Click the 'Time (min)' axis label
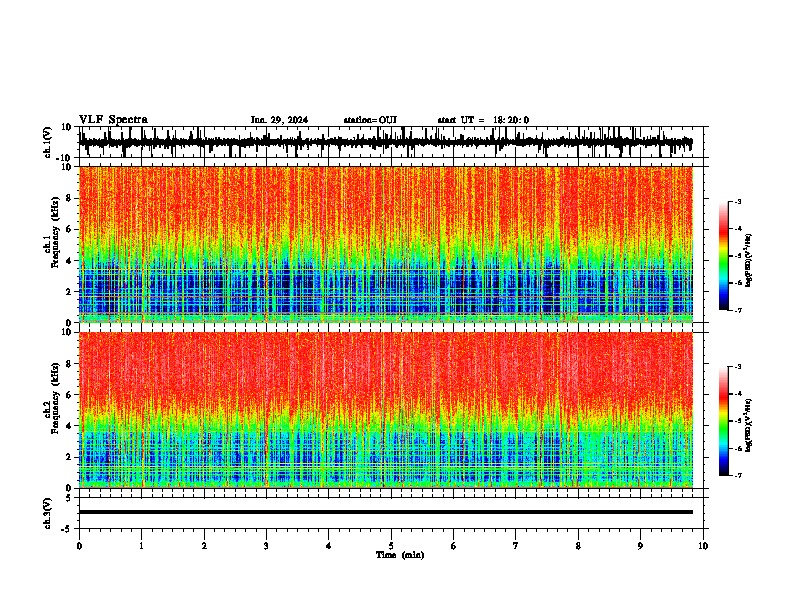Viewport: 792px width, 612px height. click(400, 555)
